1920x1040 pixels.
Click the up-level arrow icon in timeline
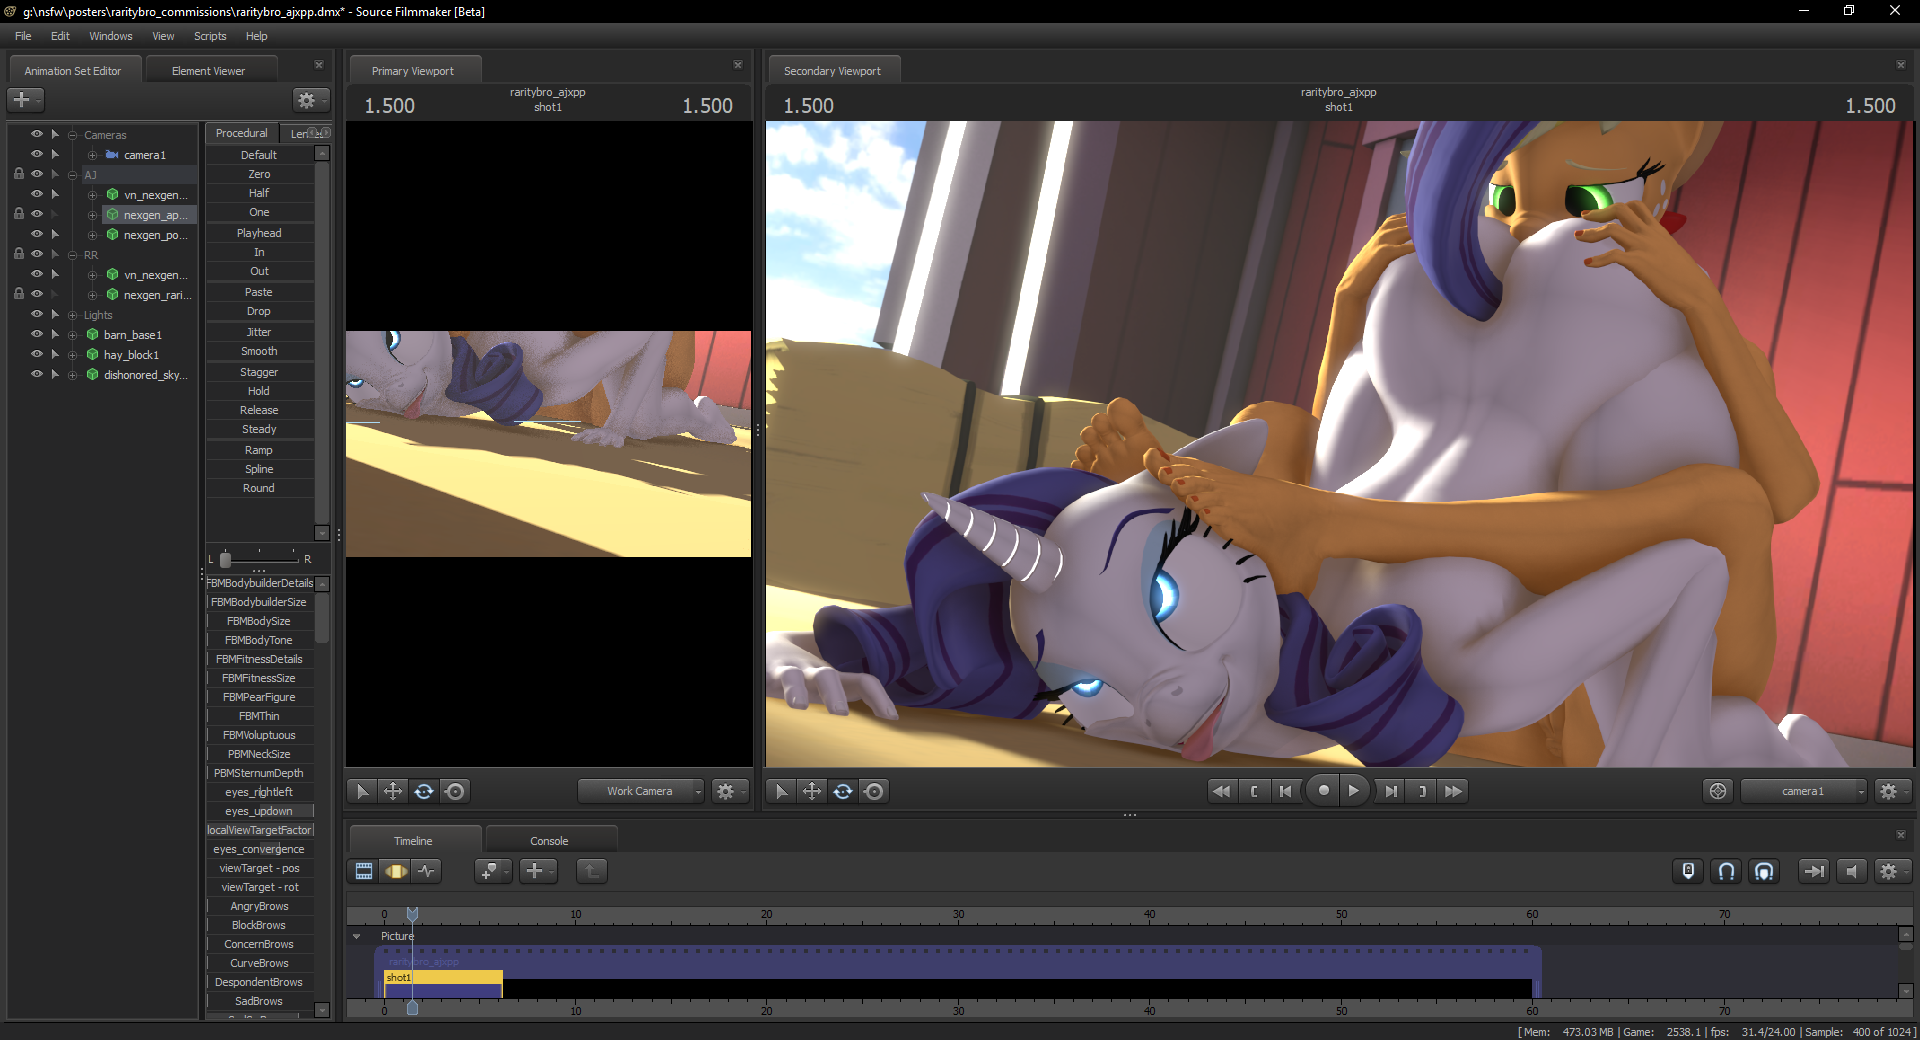click(x=592, y=871)
